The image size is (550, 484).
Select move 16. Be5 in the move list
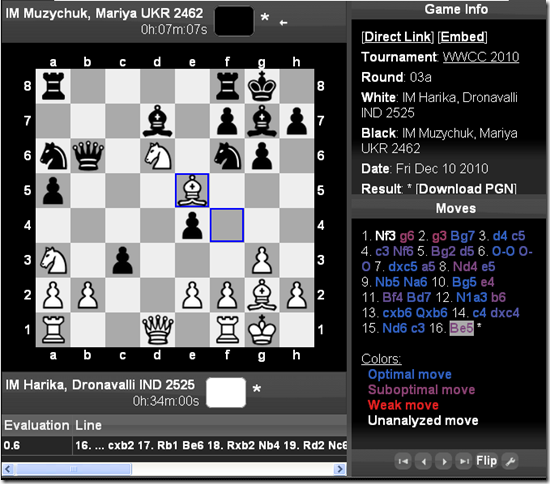coord(462,328)
